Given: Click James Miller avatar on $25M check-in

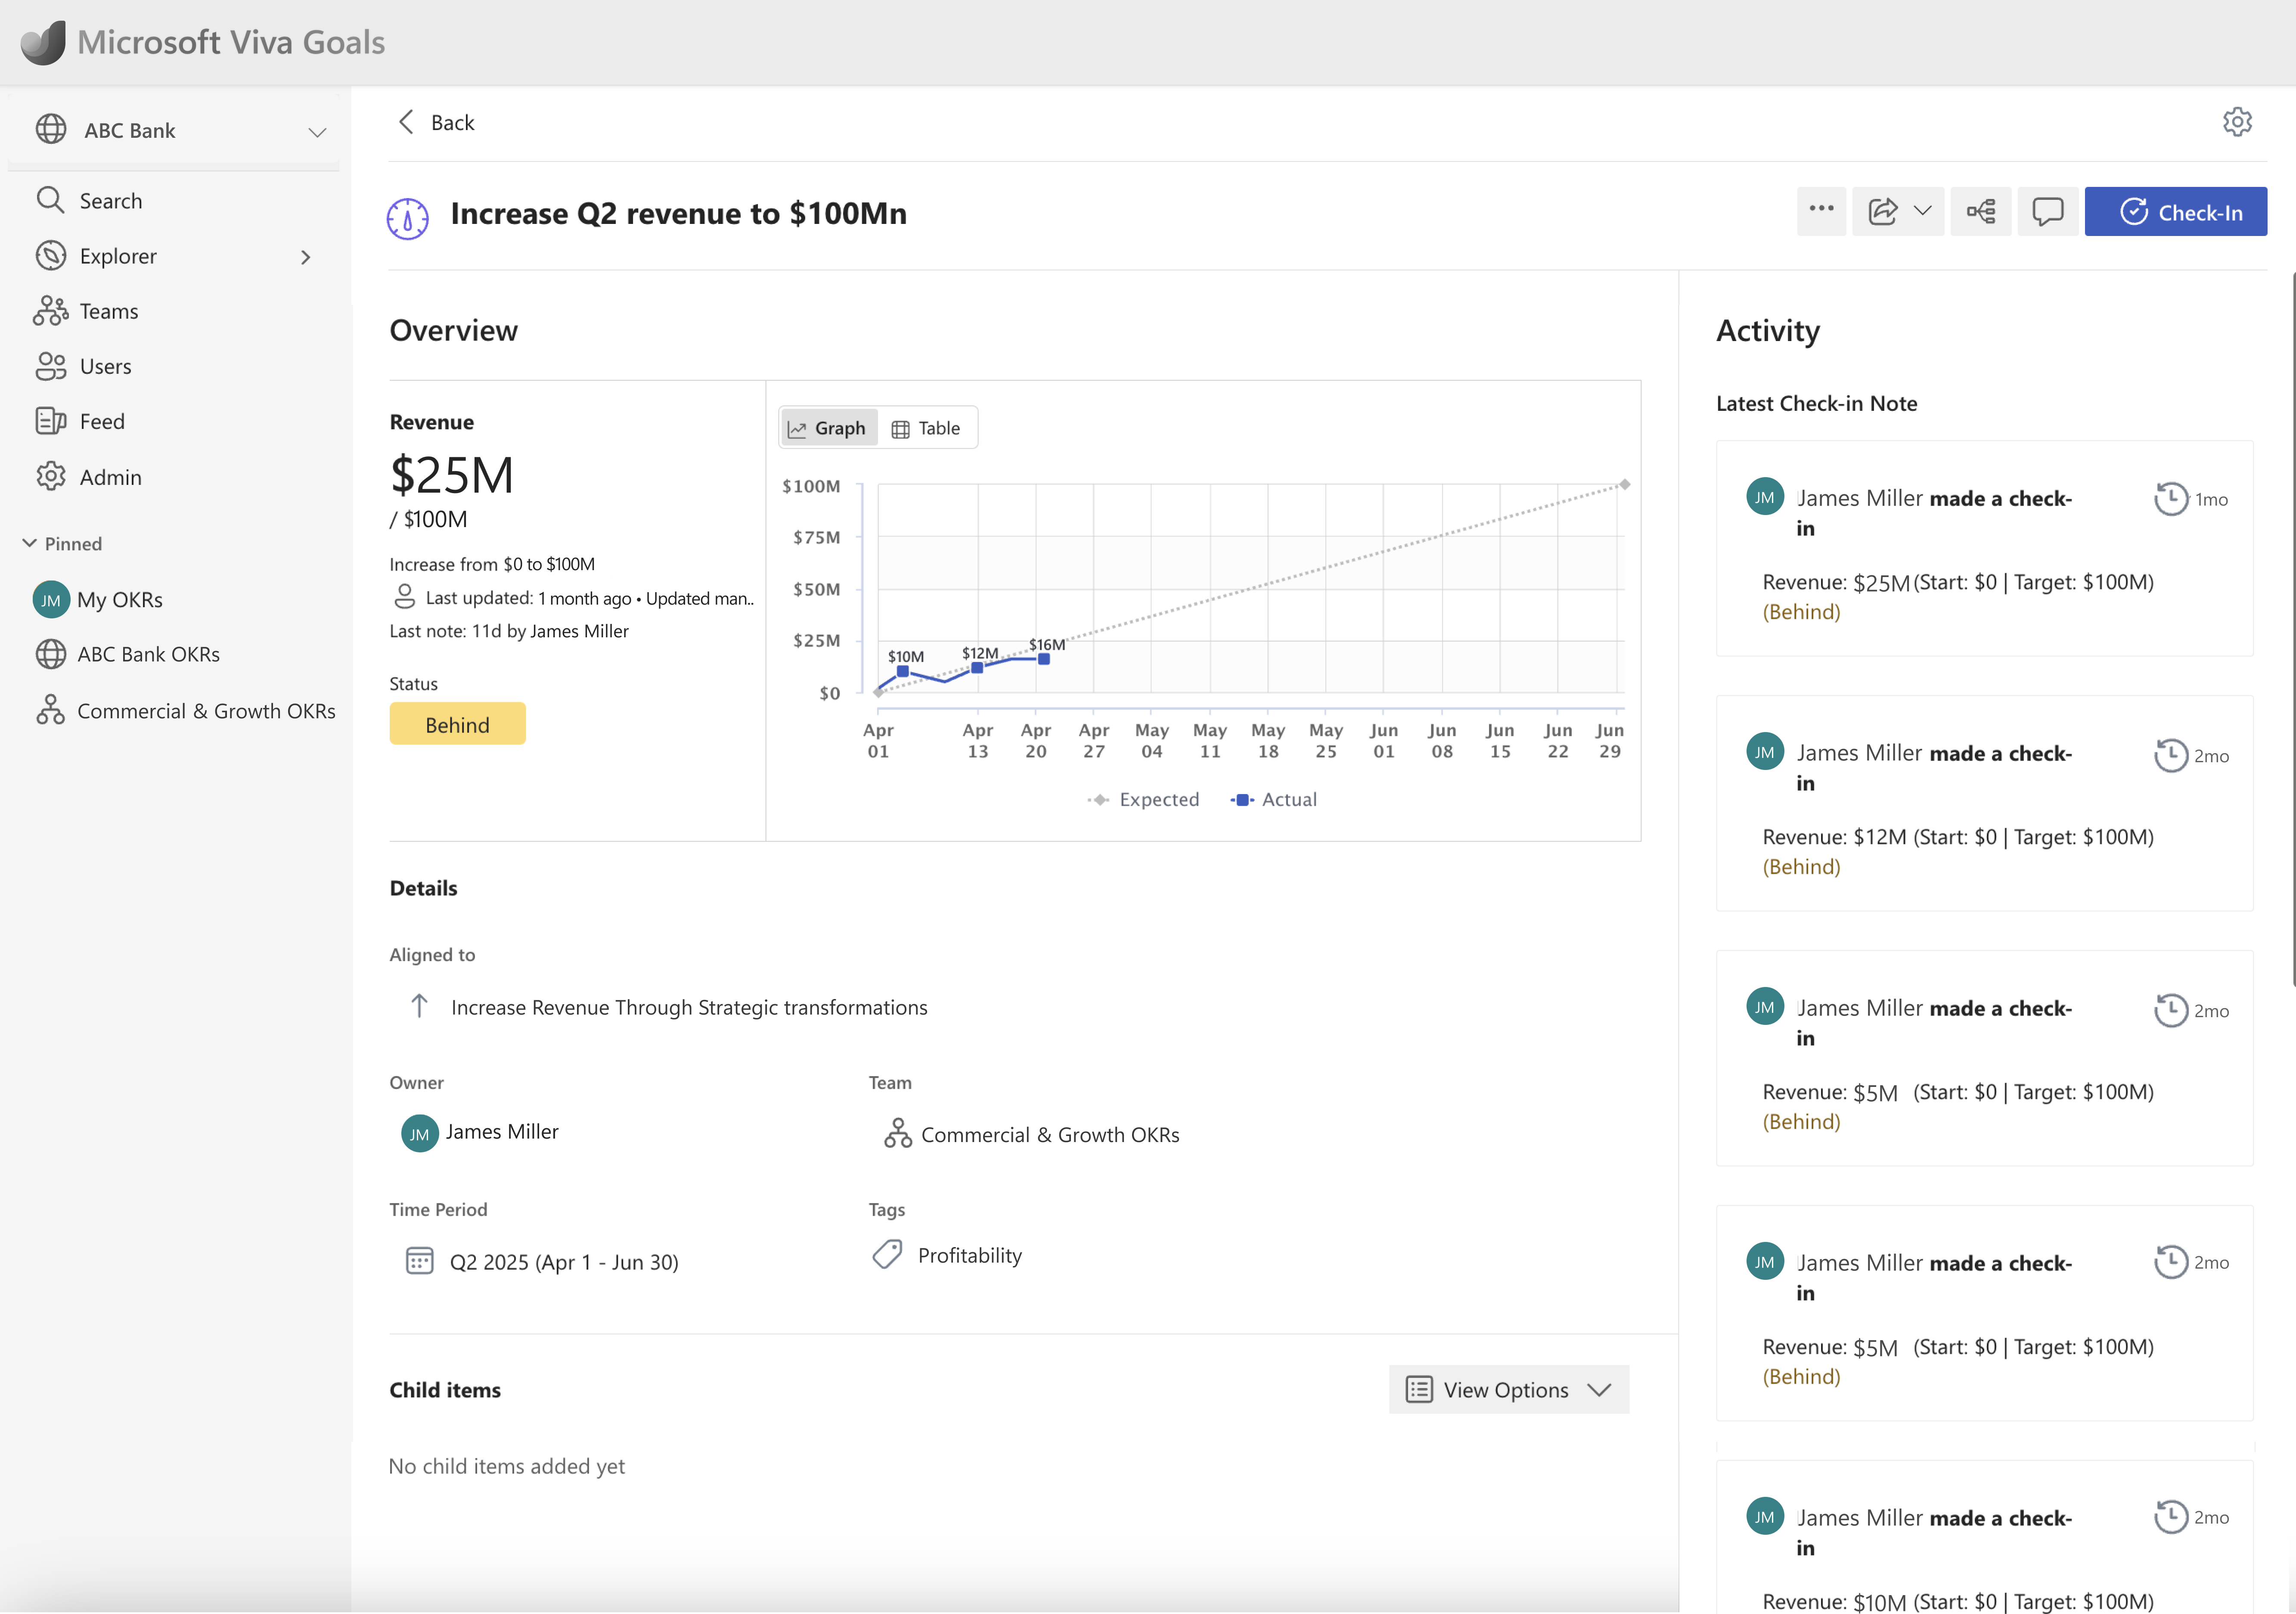Looking at the screenshot, I should 1765,497.
